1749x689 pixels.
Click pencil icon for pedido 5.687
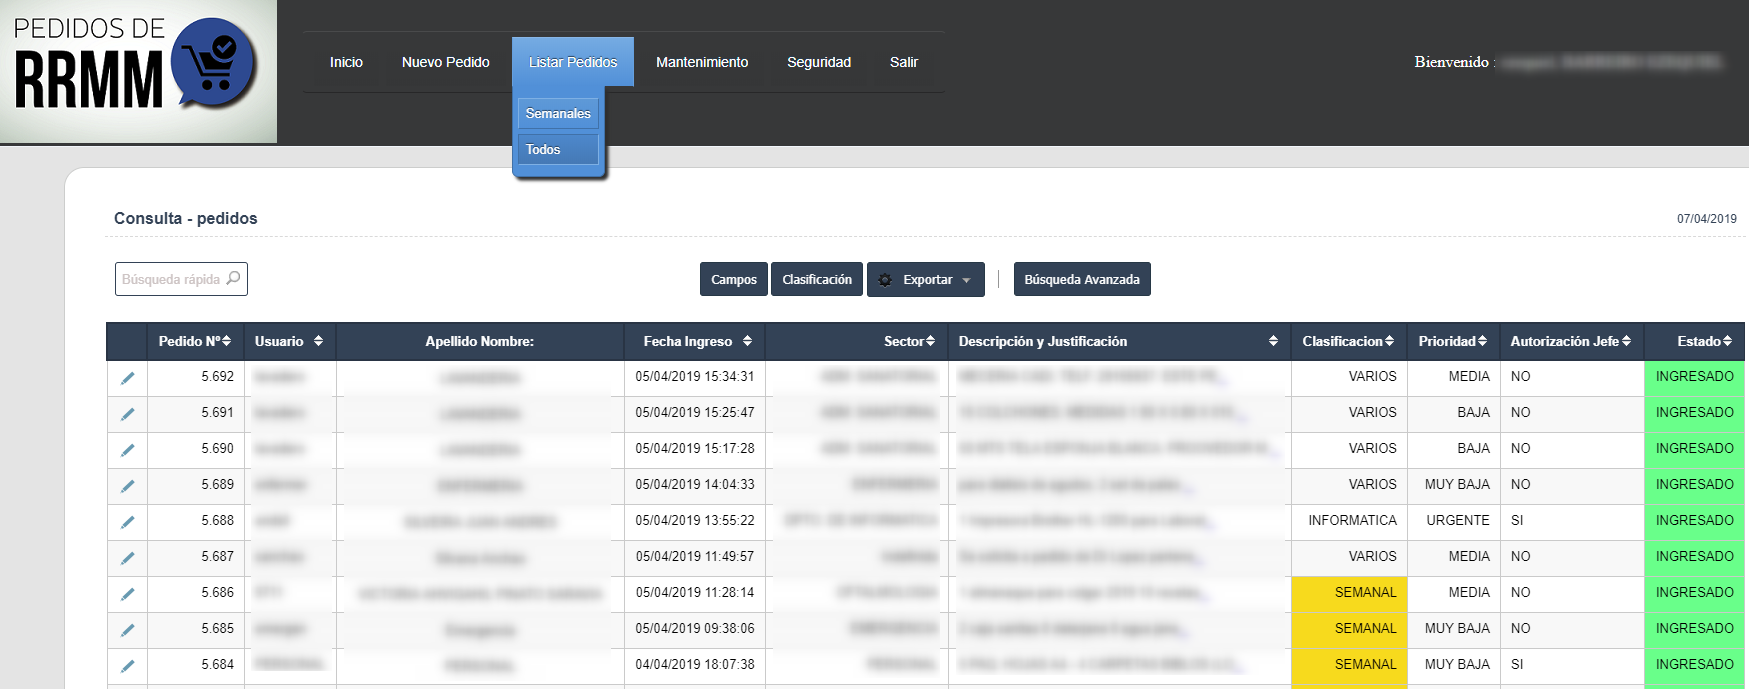(x=127, y=558)
